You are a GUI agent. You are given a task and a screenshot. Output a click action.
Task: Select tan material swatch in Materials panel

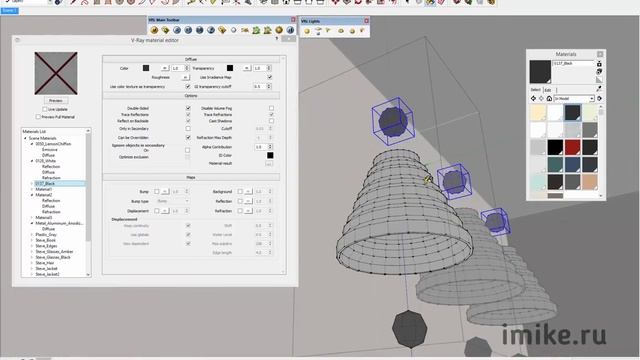click(x=590, y=182)
